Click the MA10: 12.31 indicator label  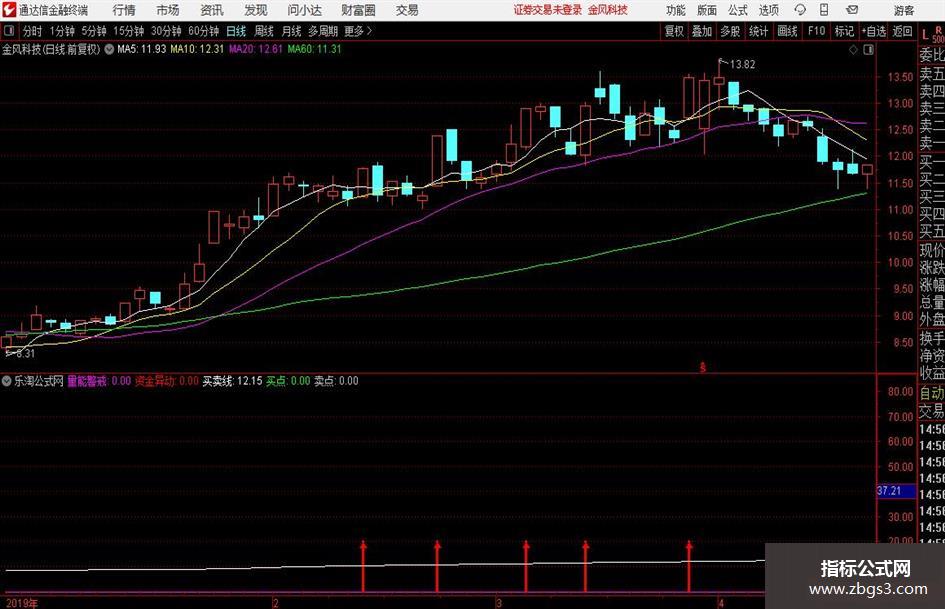point(197,49)
